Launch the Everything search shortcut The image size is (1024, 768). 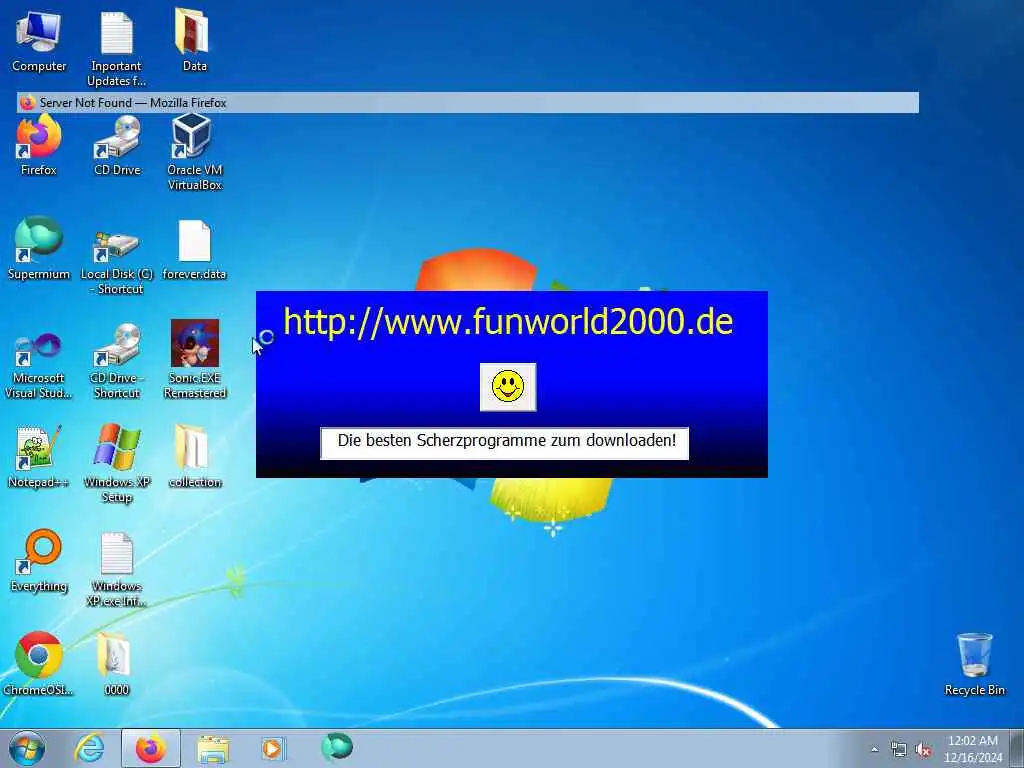[x=39, y=562]
